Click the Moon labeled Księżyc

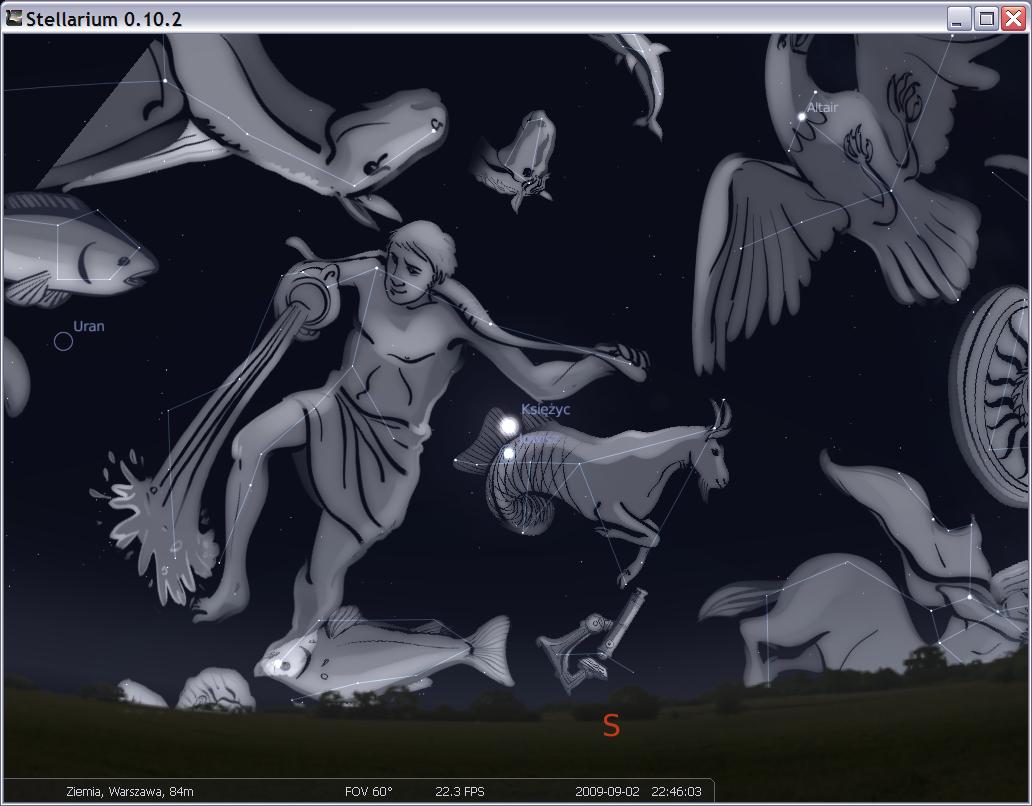(x=509, y=428)
